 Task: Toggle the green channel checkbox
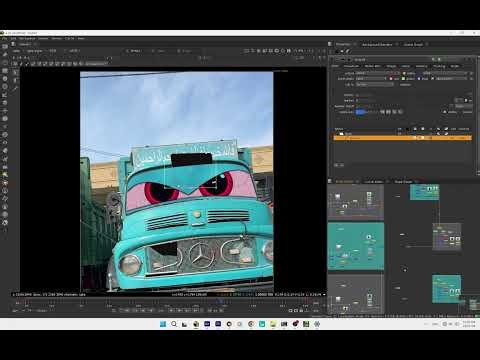[x=403, y=79]
